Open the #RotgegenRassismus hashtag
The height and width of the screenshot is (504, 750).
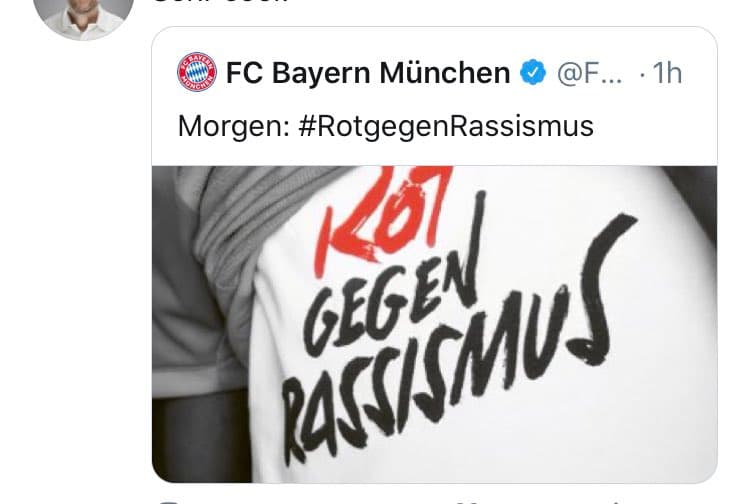point(445,126)
